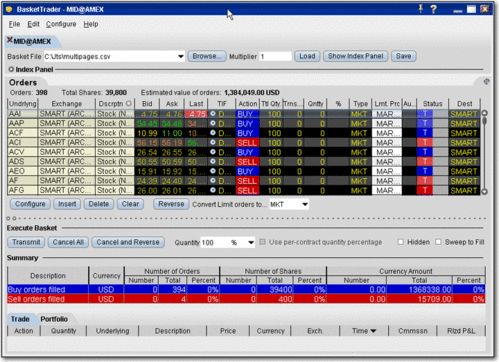Click the Cancel All button
The width and height of the screenshot is (499, 362).
[68, 242]
